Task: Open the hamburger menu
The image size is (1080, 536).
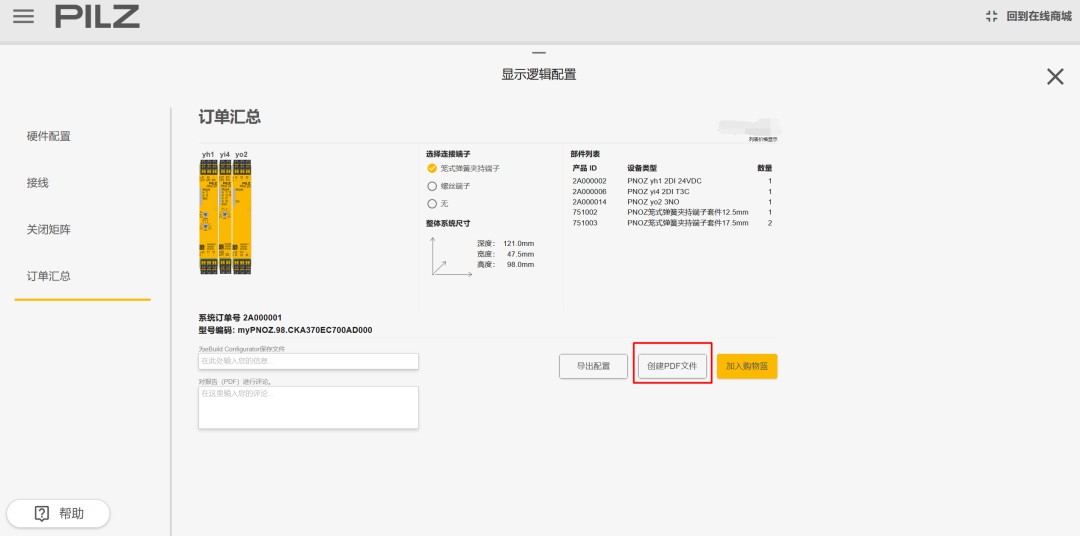Action: click(x=23, y=17)
